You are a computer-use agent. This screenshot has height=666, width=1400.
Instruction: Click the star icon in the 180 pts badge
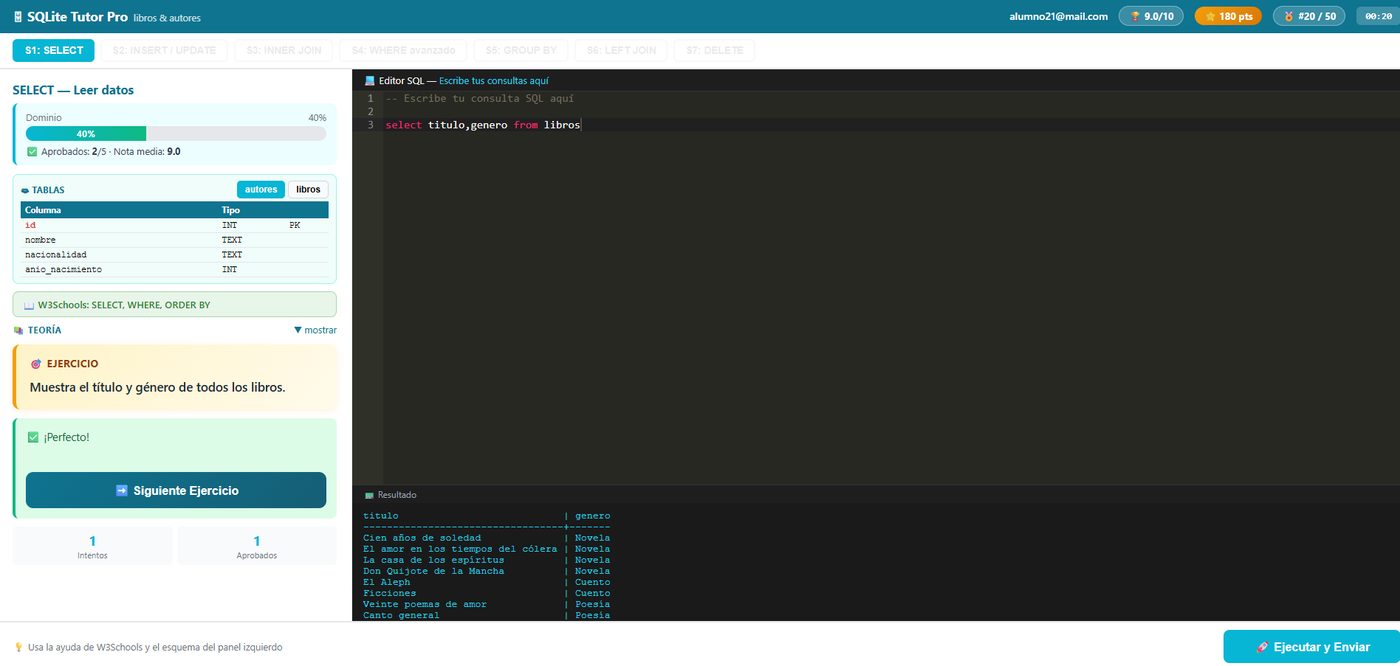click(1210, 17)
